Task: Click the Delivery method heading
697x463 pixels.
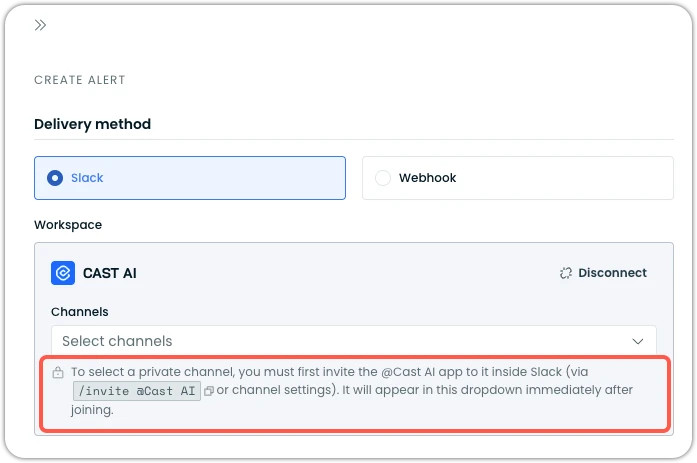Action: (92, 124)
